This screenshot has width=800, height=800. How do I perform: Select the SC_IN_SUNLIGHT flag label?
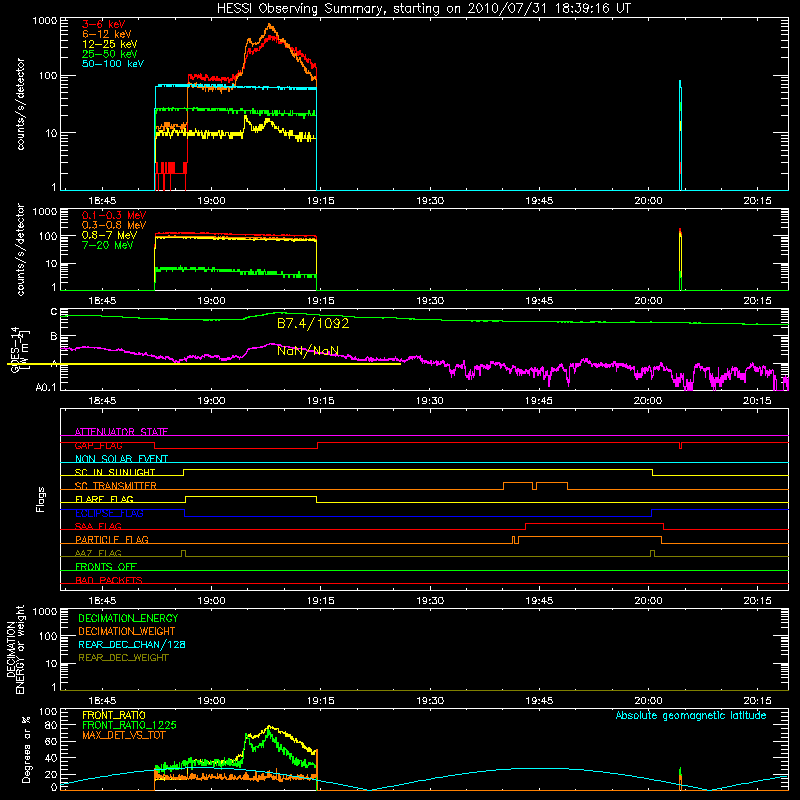click(x=114, y=472)
